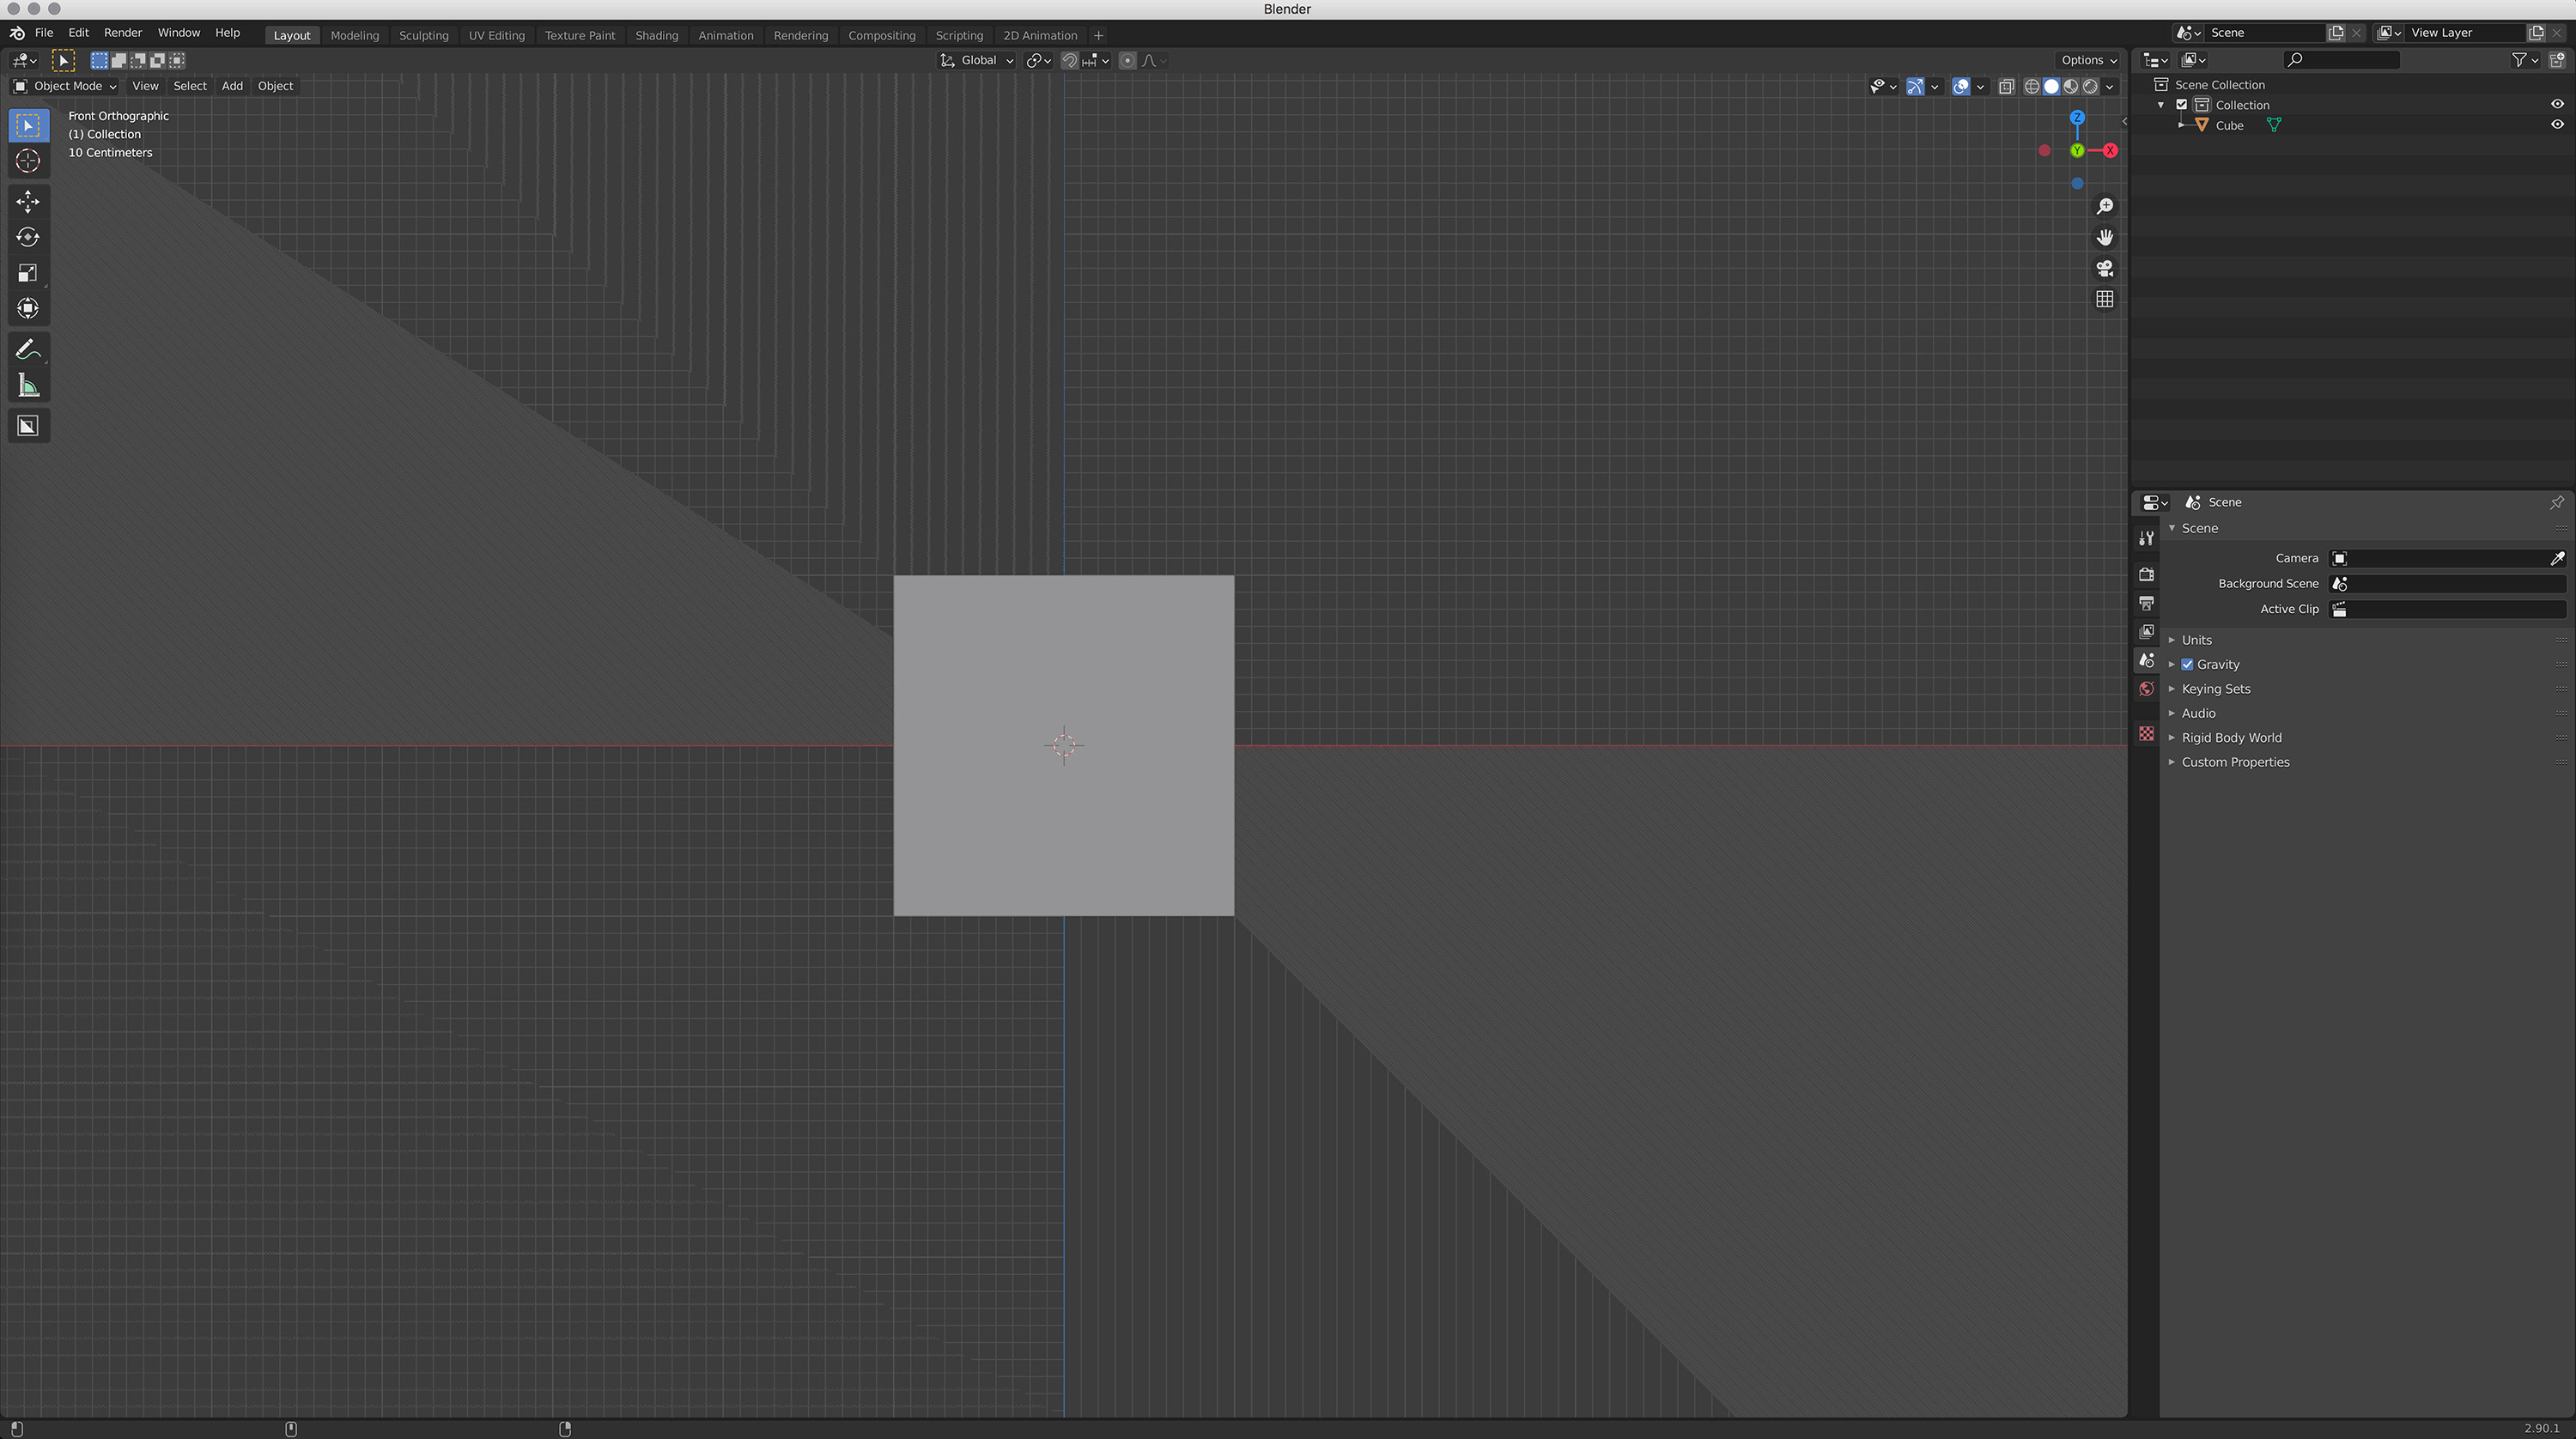Open the shading options dropdown arrow
This screenshot has height=1439, width=2576.
(x=2109, y=87)
